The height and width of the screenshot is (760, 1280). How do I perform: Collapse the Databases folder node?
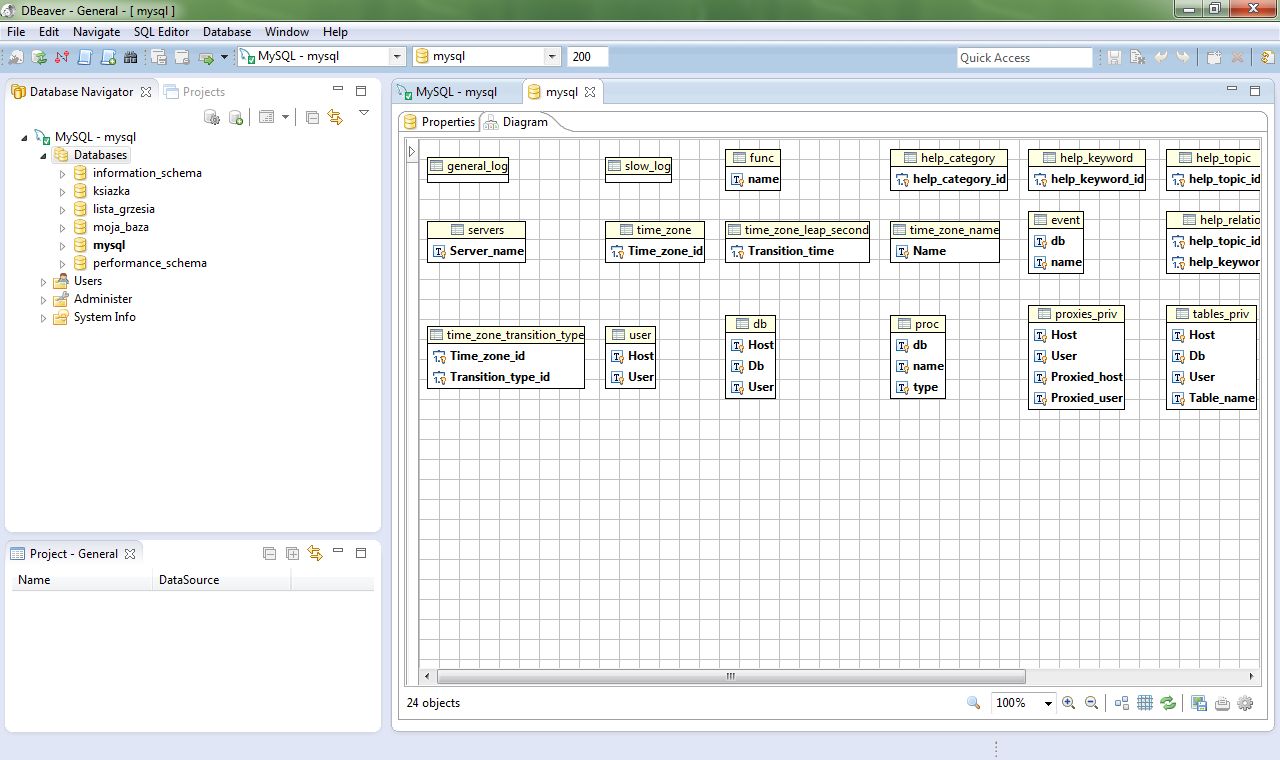(x=43, y=155)
